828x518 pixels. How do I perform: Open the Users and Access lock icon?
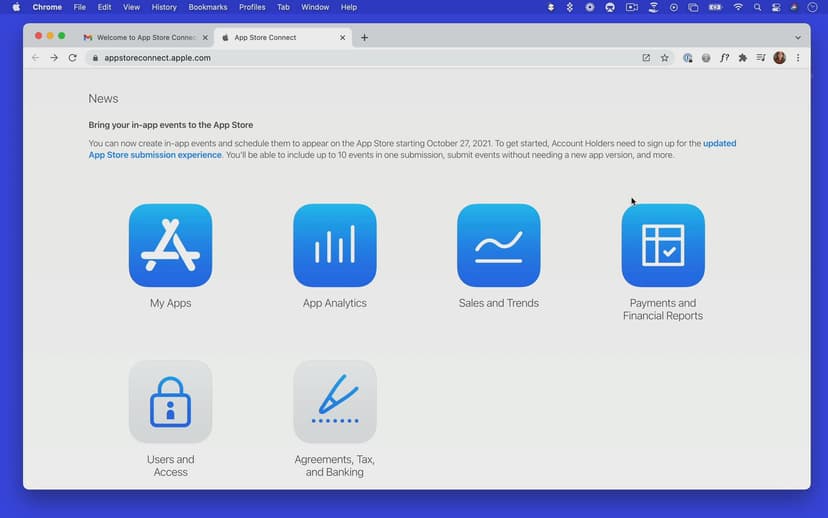point(170,402)
